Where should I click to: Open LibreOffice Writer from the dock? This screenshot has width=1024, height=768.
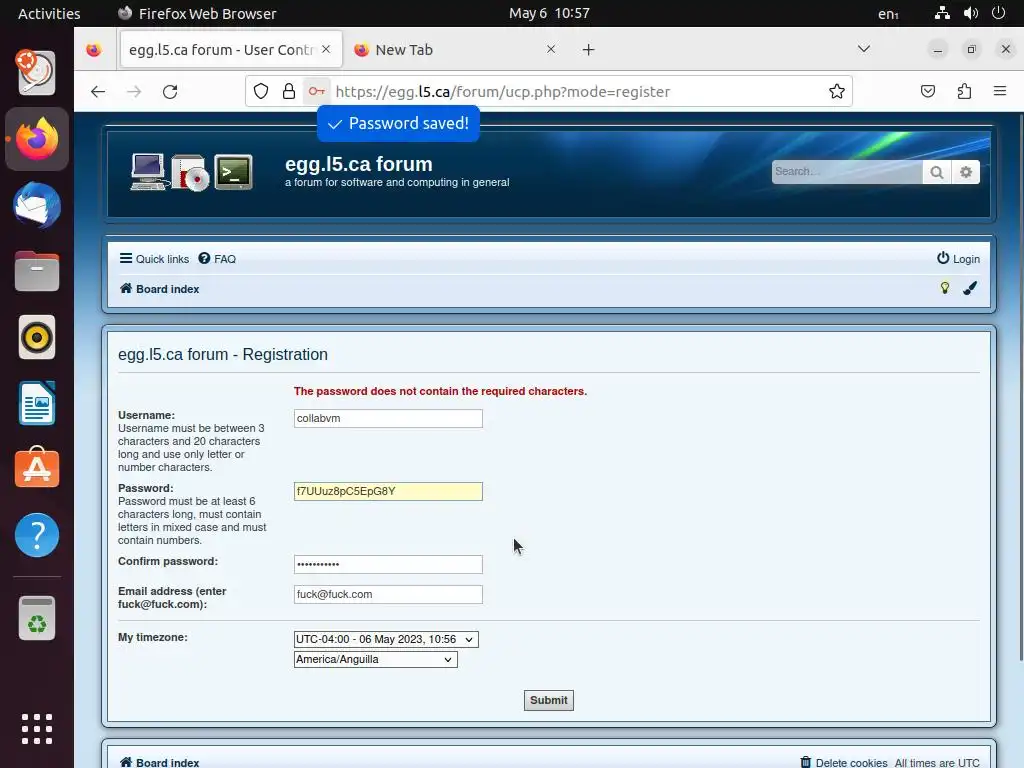click(x=37, y=404)
